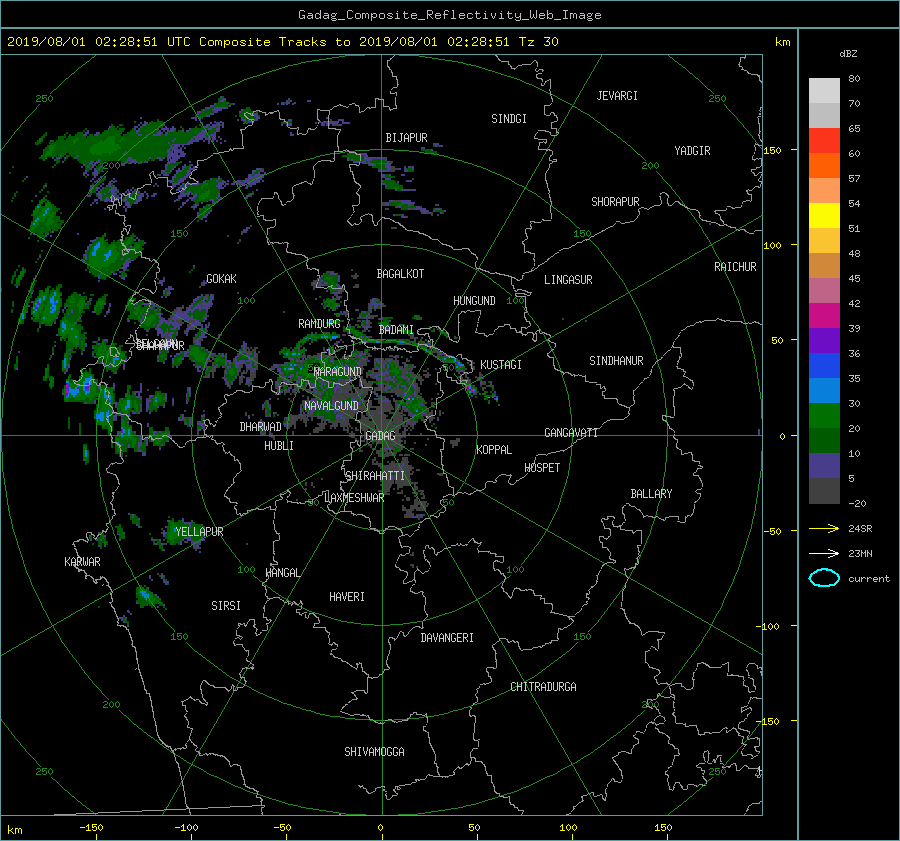Click the HOSPET town label
The height and width of the screenshot is (841, 900).
pos(542,468)
